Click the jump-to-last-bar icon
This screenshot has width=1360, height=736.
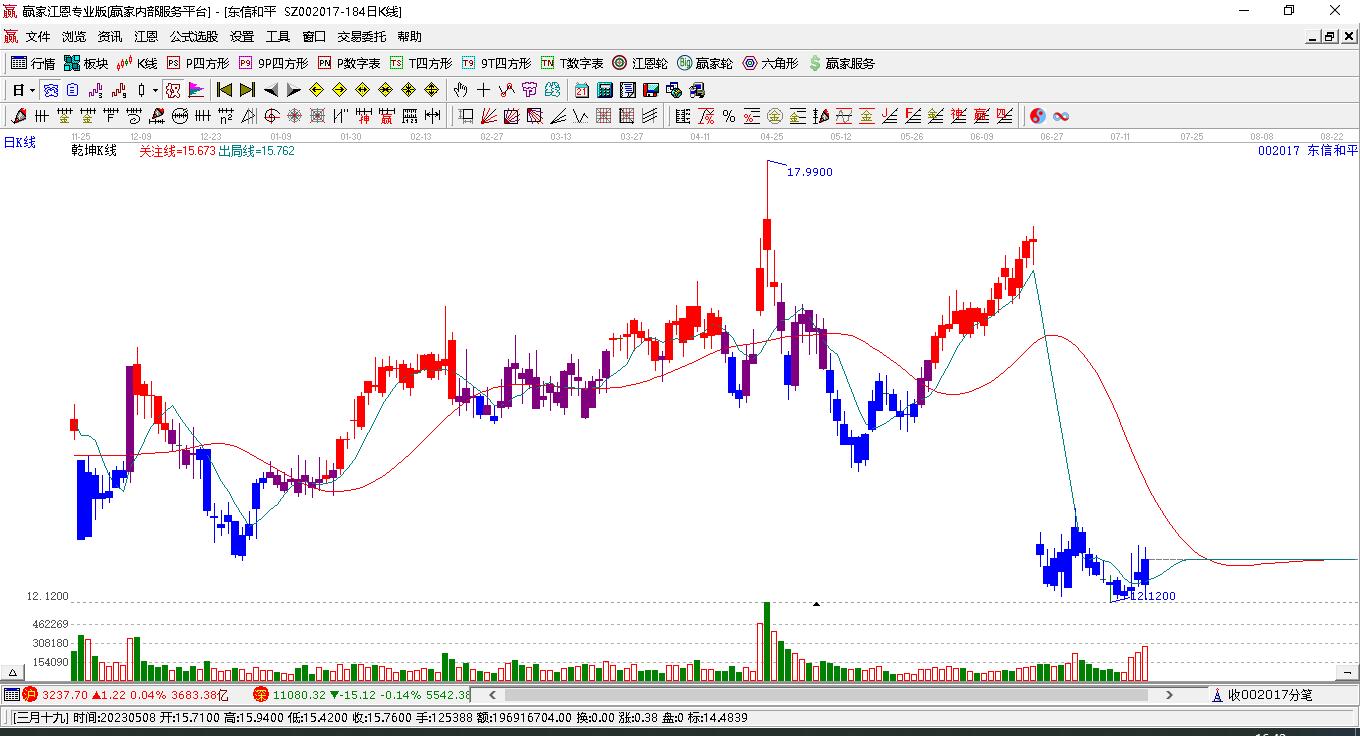pyautogui.click(x=247, y=90)
